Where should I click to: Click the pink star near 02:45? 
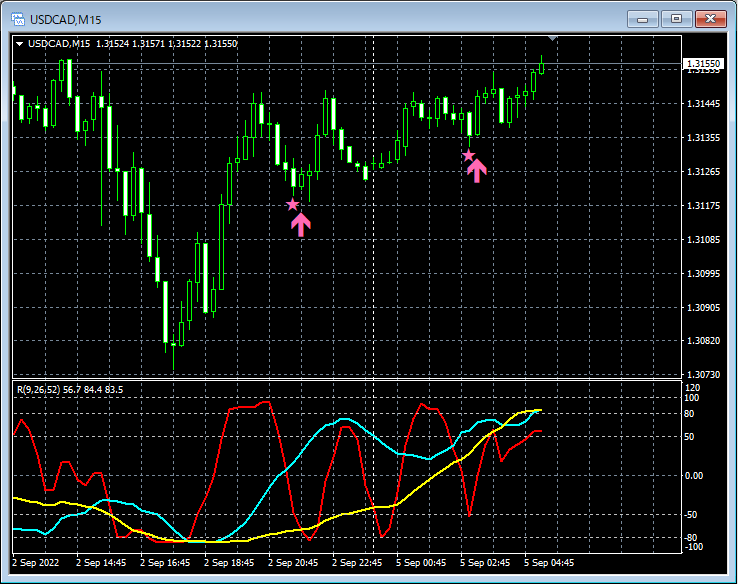tap(468, 156)
